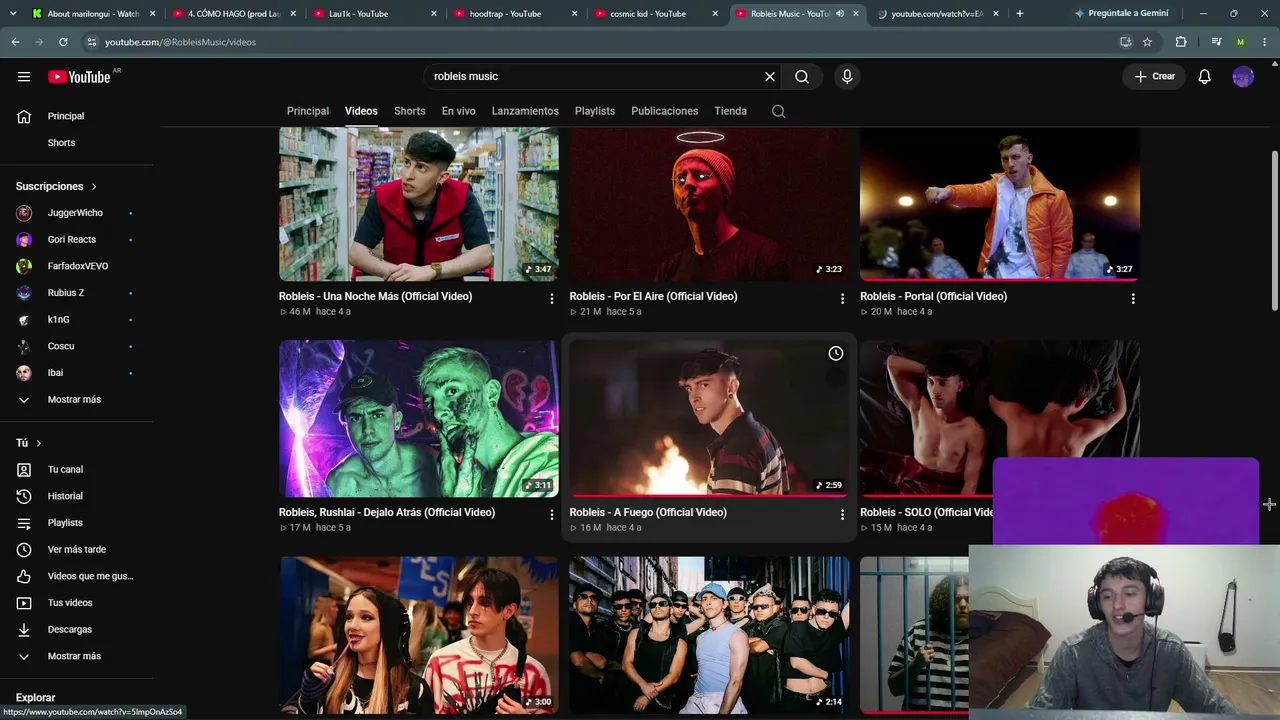Select the Videos channel tab
Screen dimensions: 1280x720
pos(361,111)
